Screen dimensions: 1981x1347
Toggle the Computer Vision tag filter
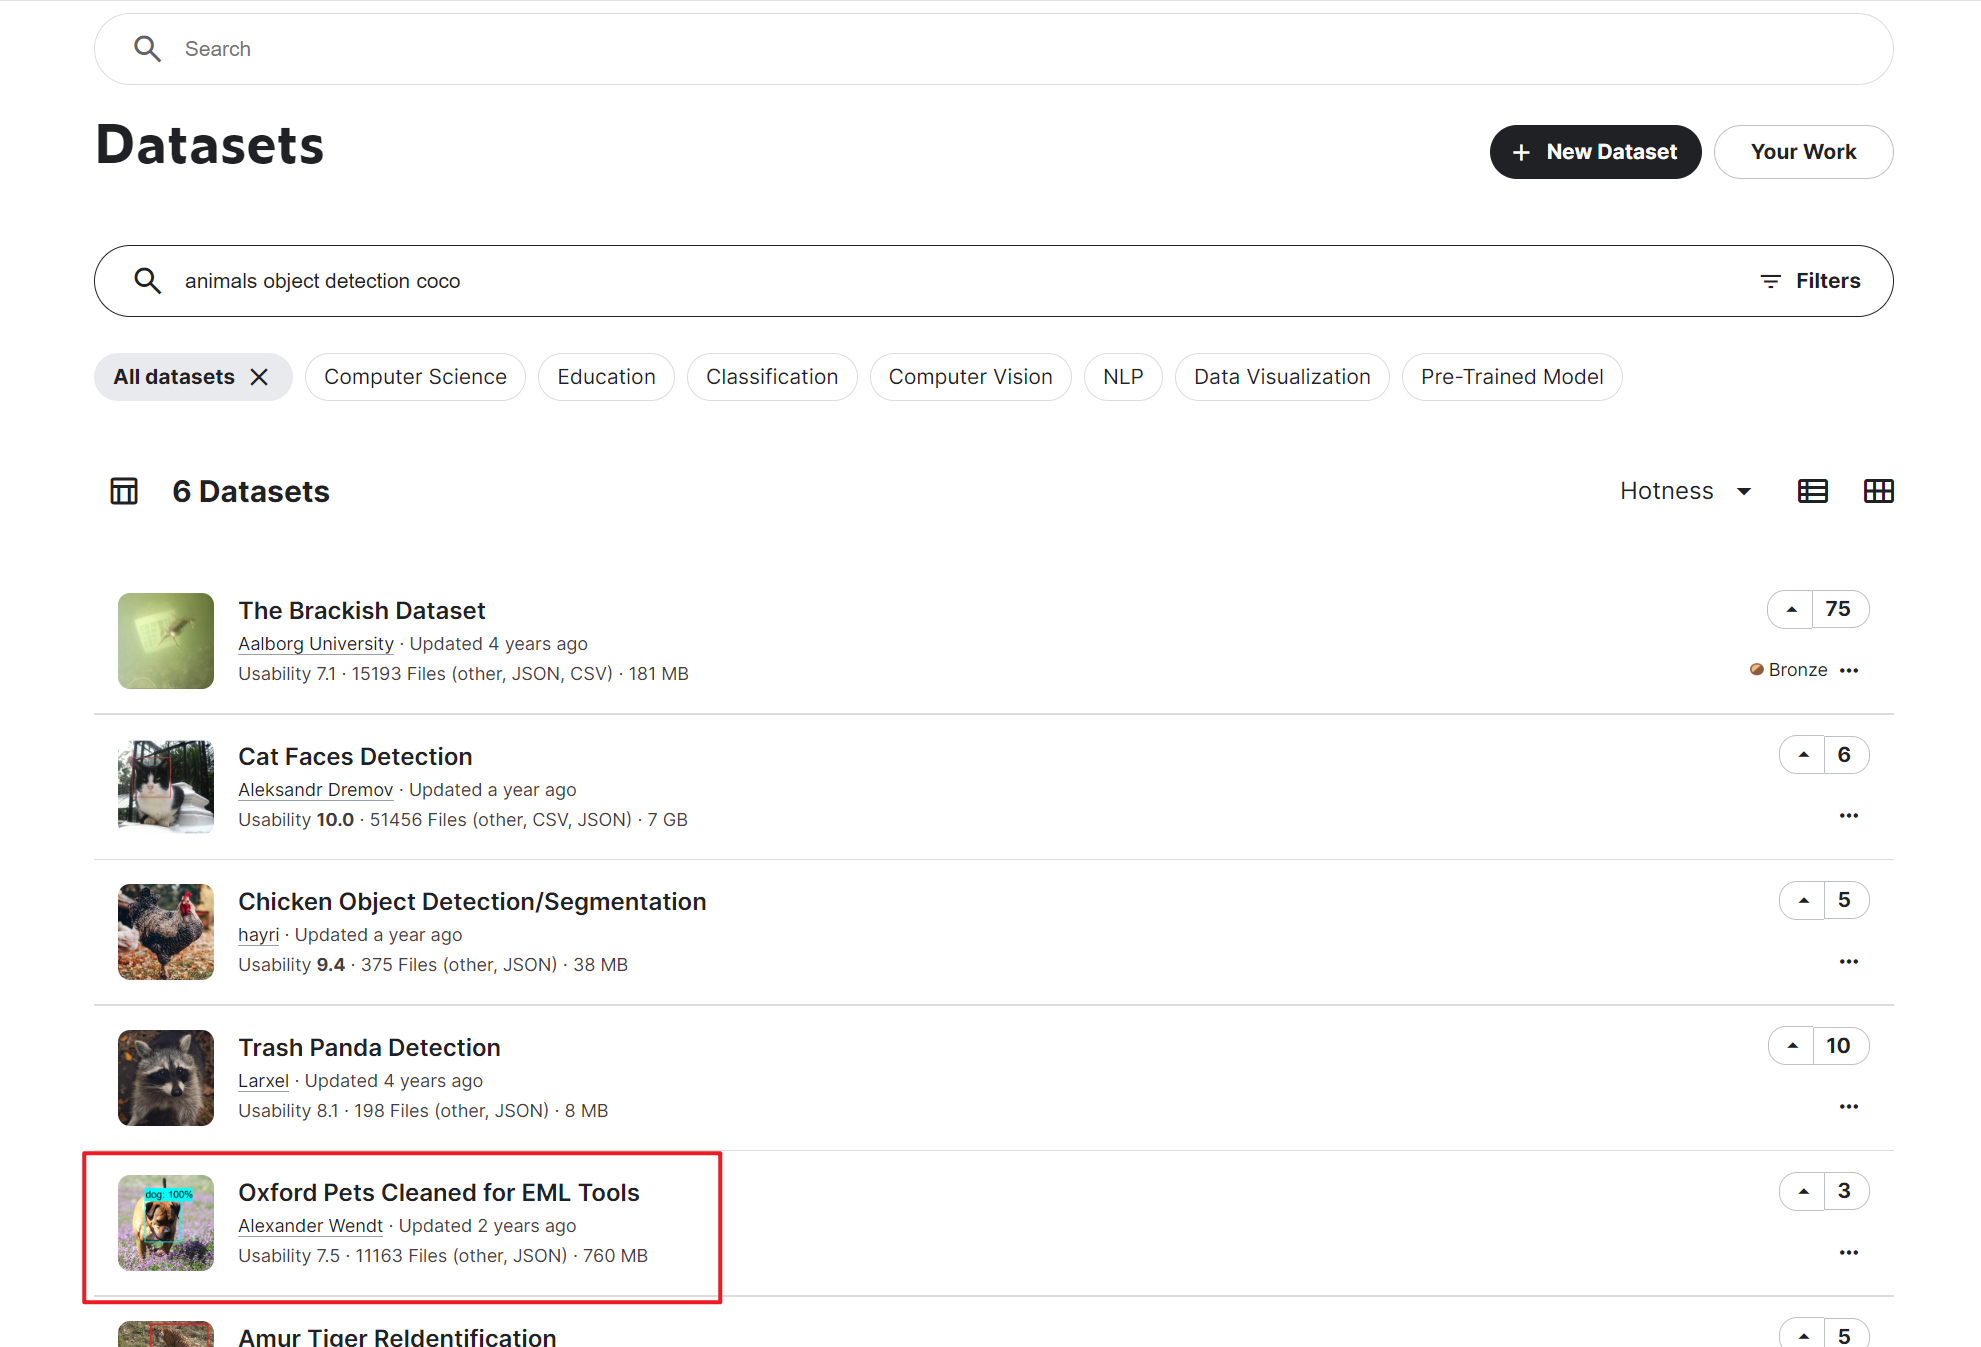(970, 377)
